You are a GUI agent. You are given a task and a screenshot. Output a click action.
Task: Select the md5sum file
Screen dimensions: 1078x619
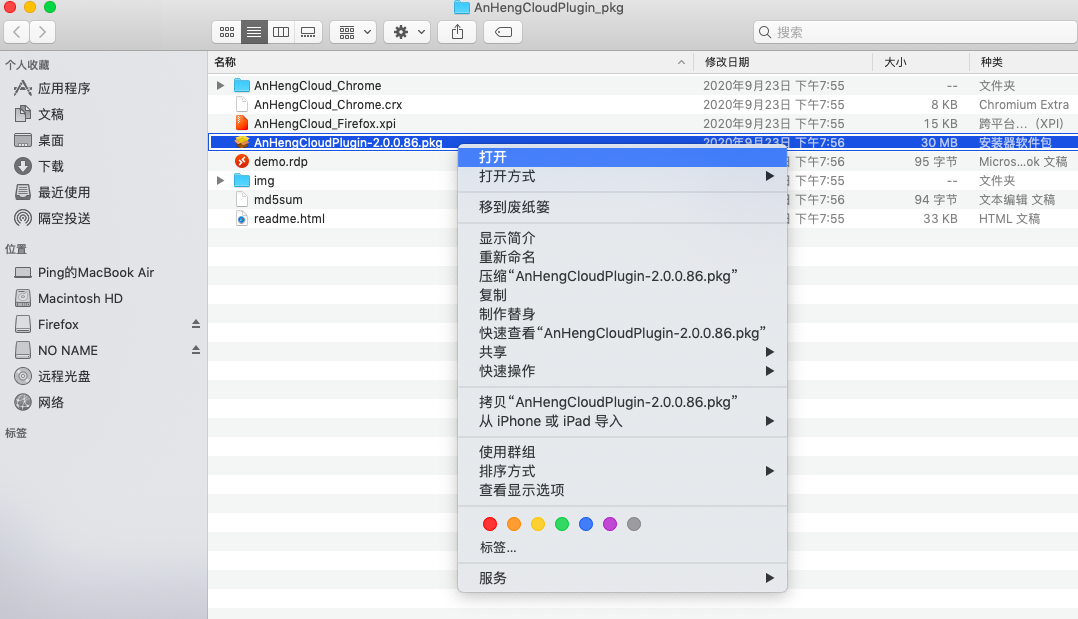(278, 199)
